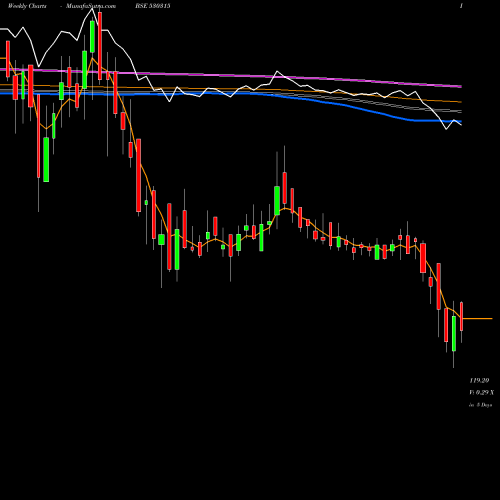
Task: Click the tallest red candlestick near the chart top
Action: 100,46
